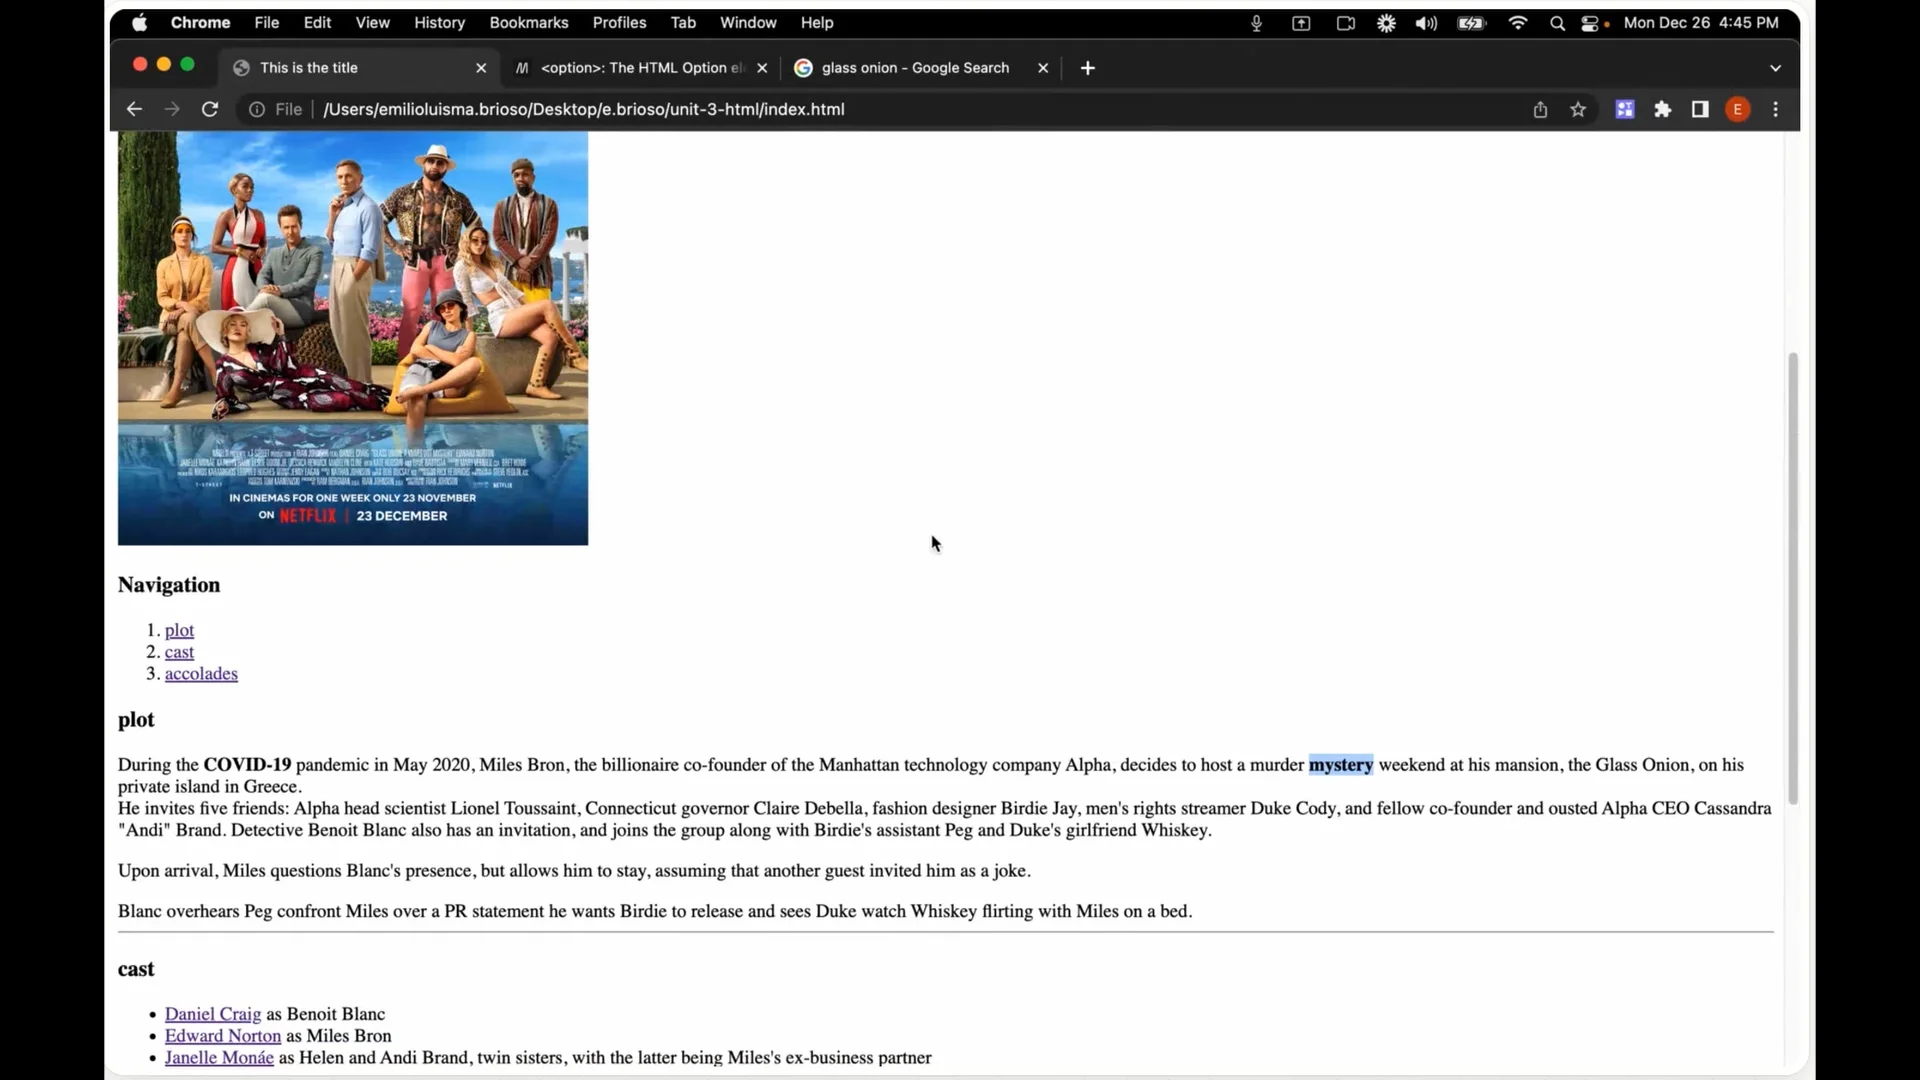
Task: Open the Daniel Craig link
Action: click(213, 1014)
